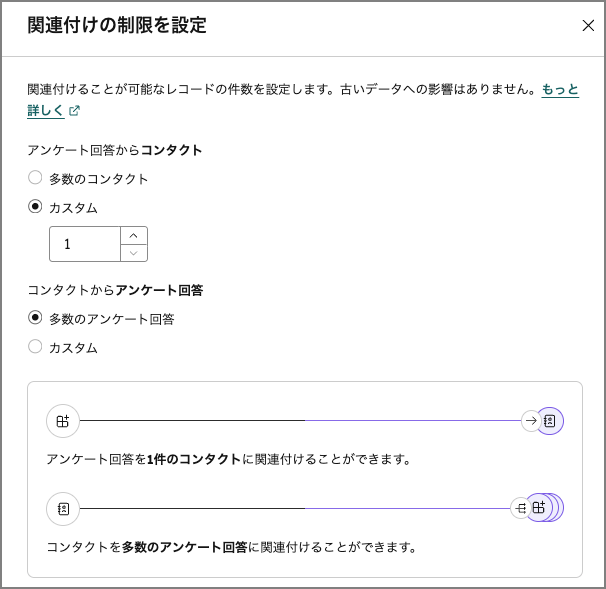
Task: Click the アンケート回答からコンタクト section label
Action: (115, 150)
